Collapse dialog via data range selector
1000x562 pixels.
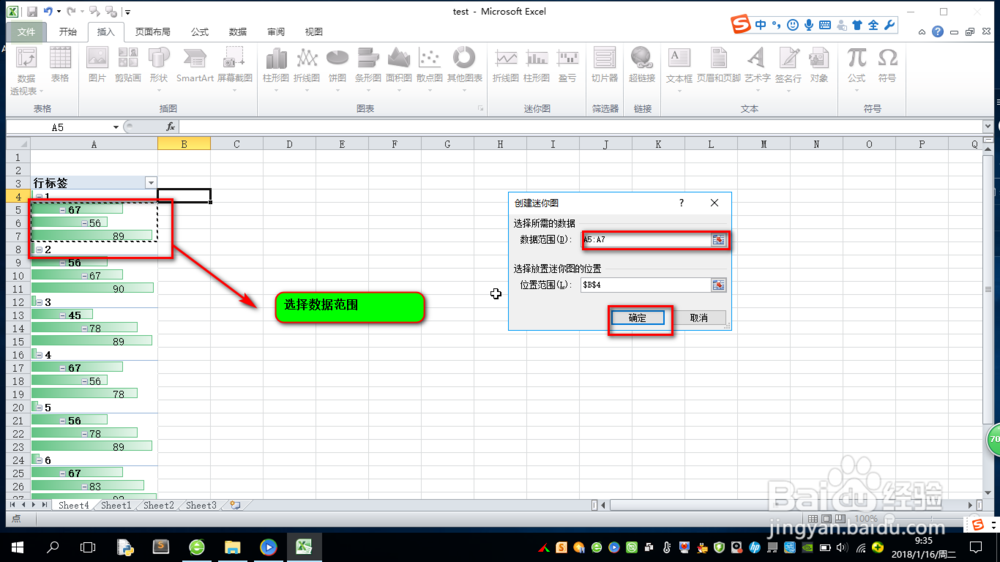(719, 240)
